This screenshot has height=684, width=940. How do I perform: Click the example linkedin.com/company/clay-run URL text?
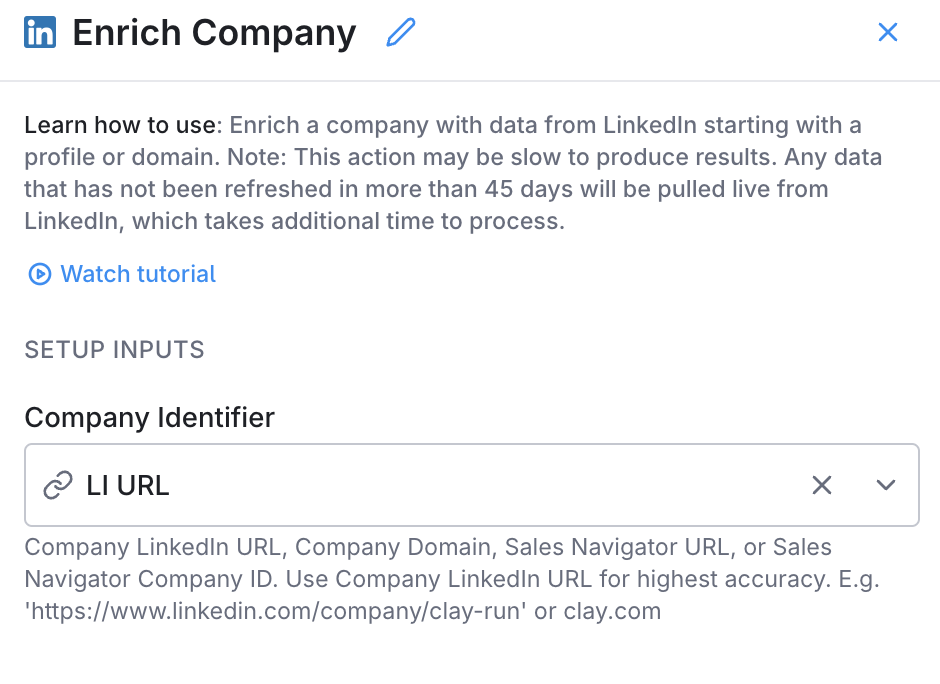point(276,611)
